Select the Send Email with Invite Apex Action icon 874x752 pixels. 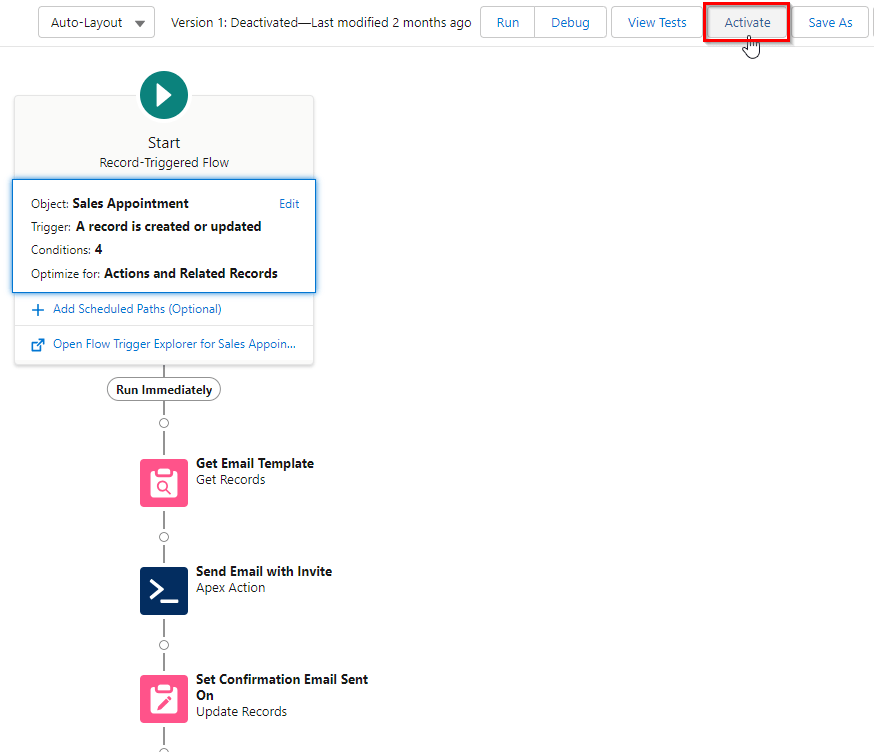163,590
